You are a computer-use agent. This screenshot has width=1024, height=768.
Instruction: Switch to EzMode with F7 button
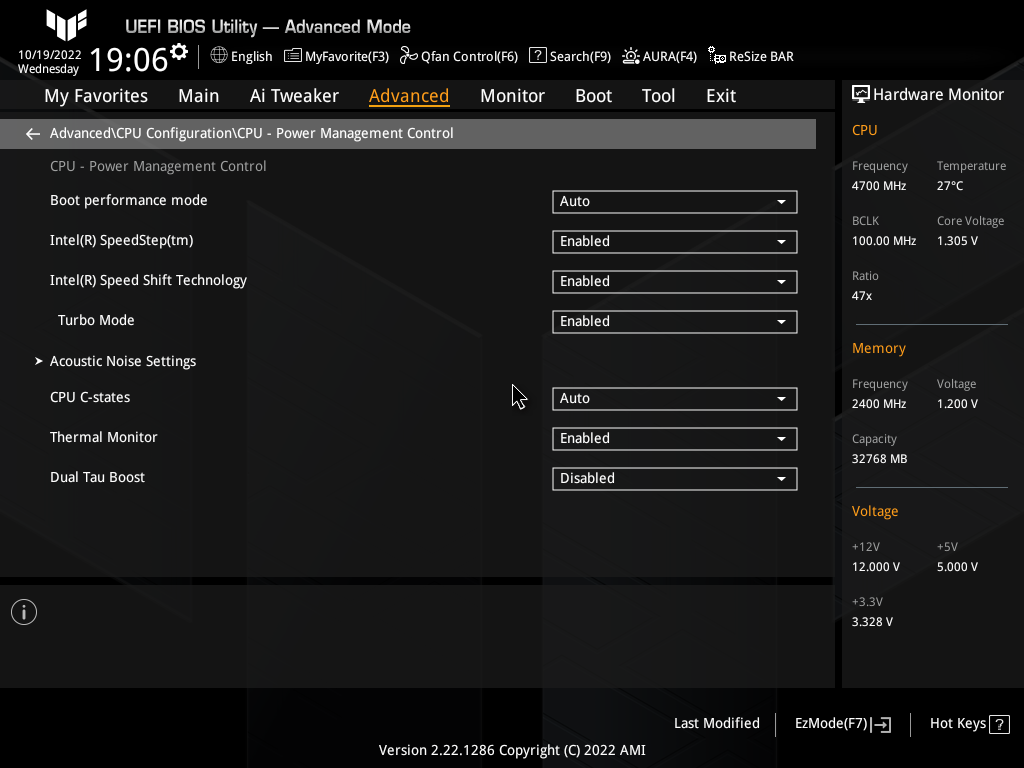tap(841, 723)
